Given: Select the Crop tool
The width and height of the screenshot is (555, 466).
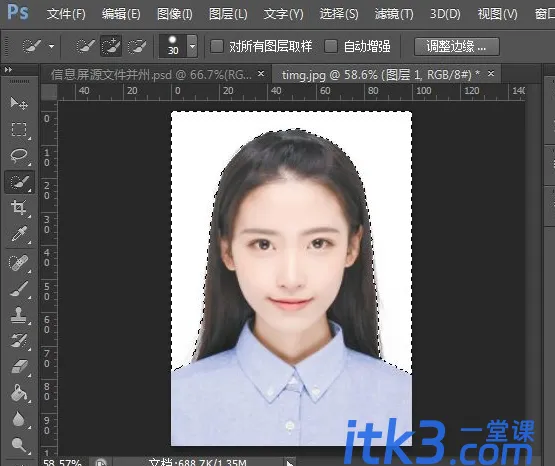Looking at the screenshot, I should (19, 208).
